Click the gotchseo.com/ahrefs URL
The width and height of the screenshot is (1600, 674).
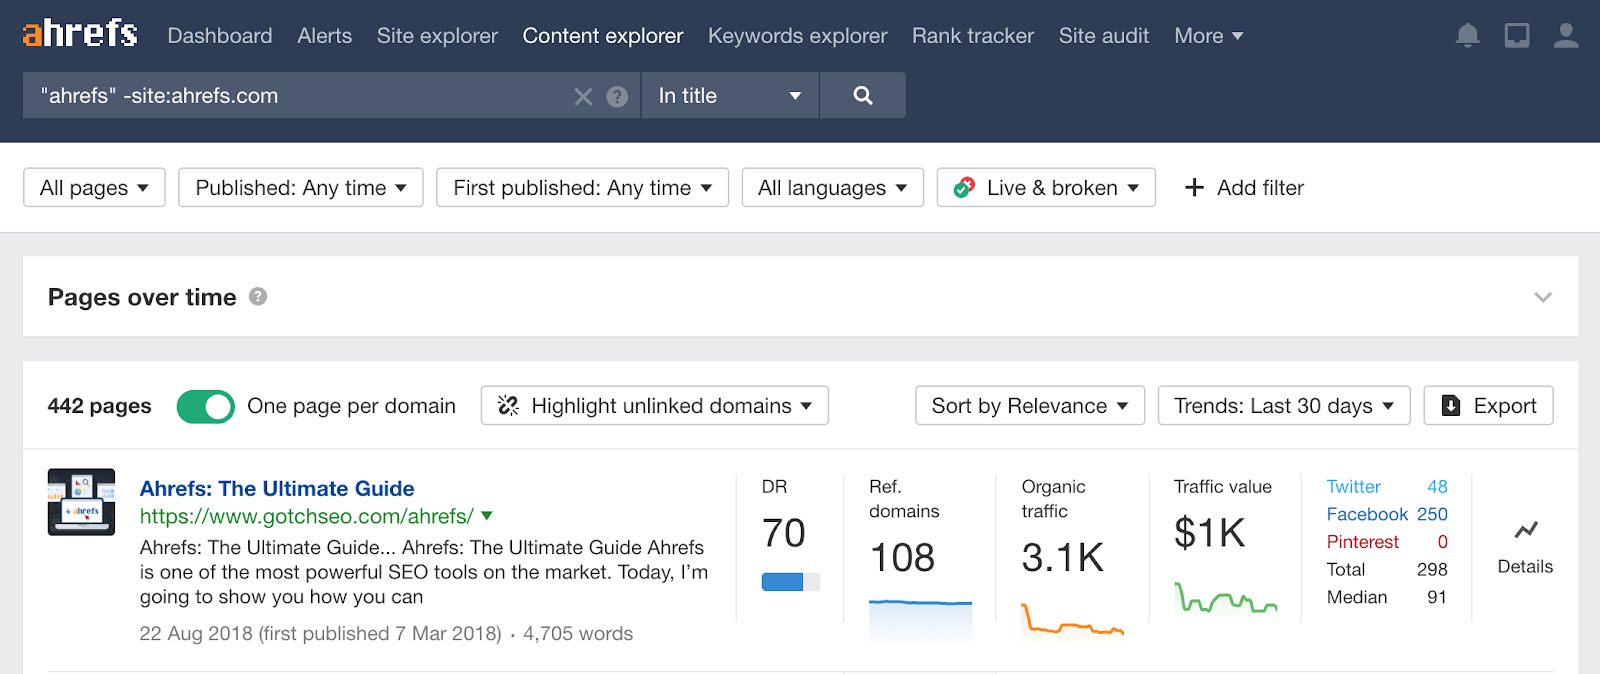tap(307, 516)
